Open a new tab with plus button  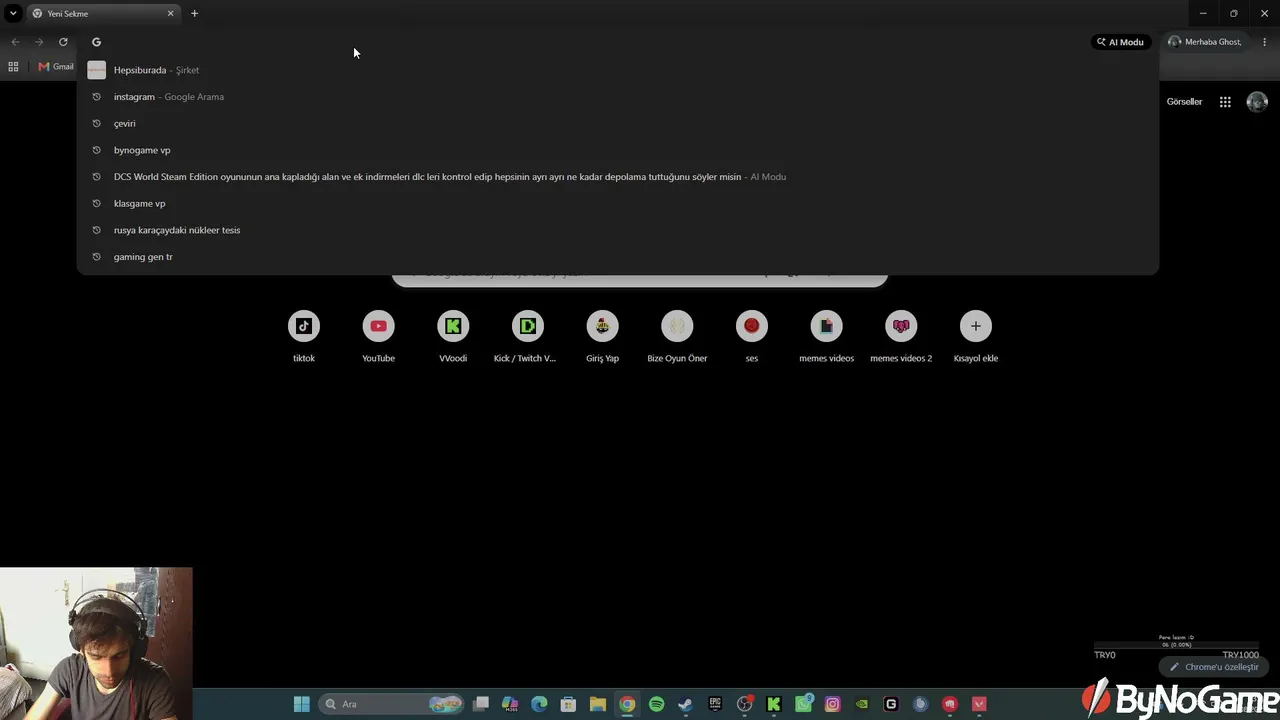click(x=194, y=14)
